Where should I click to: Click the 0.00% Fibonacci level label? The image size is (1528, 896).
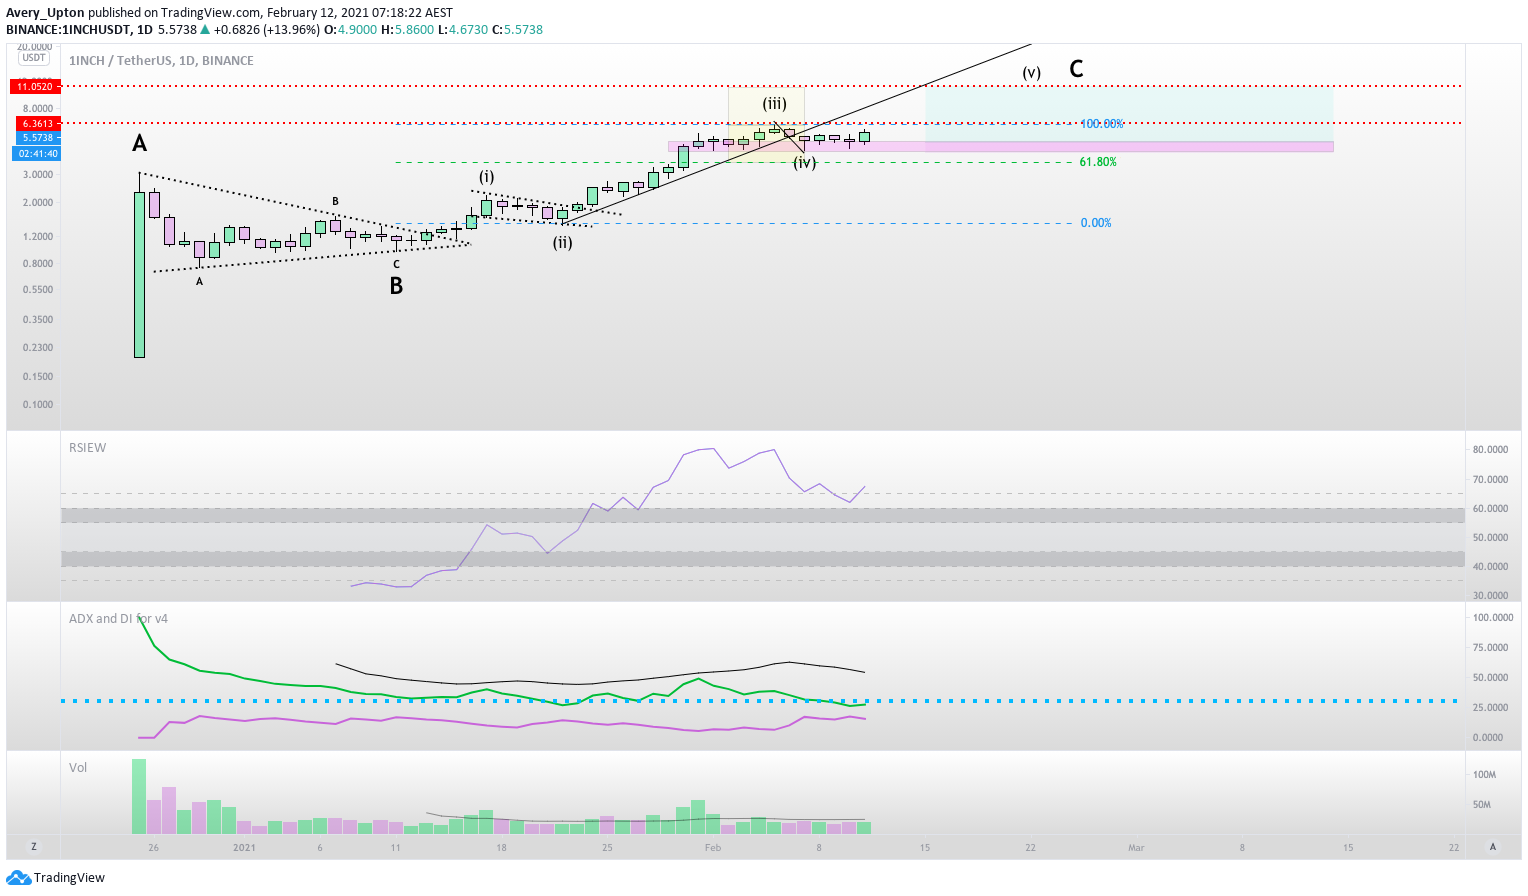[x=1096, y=223]
